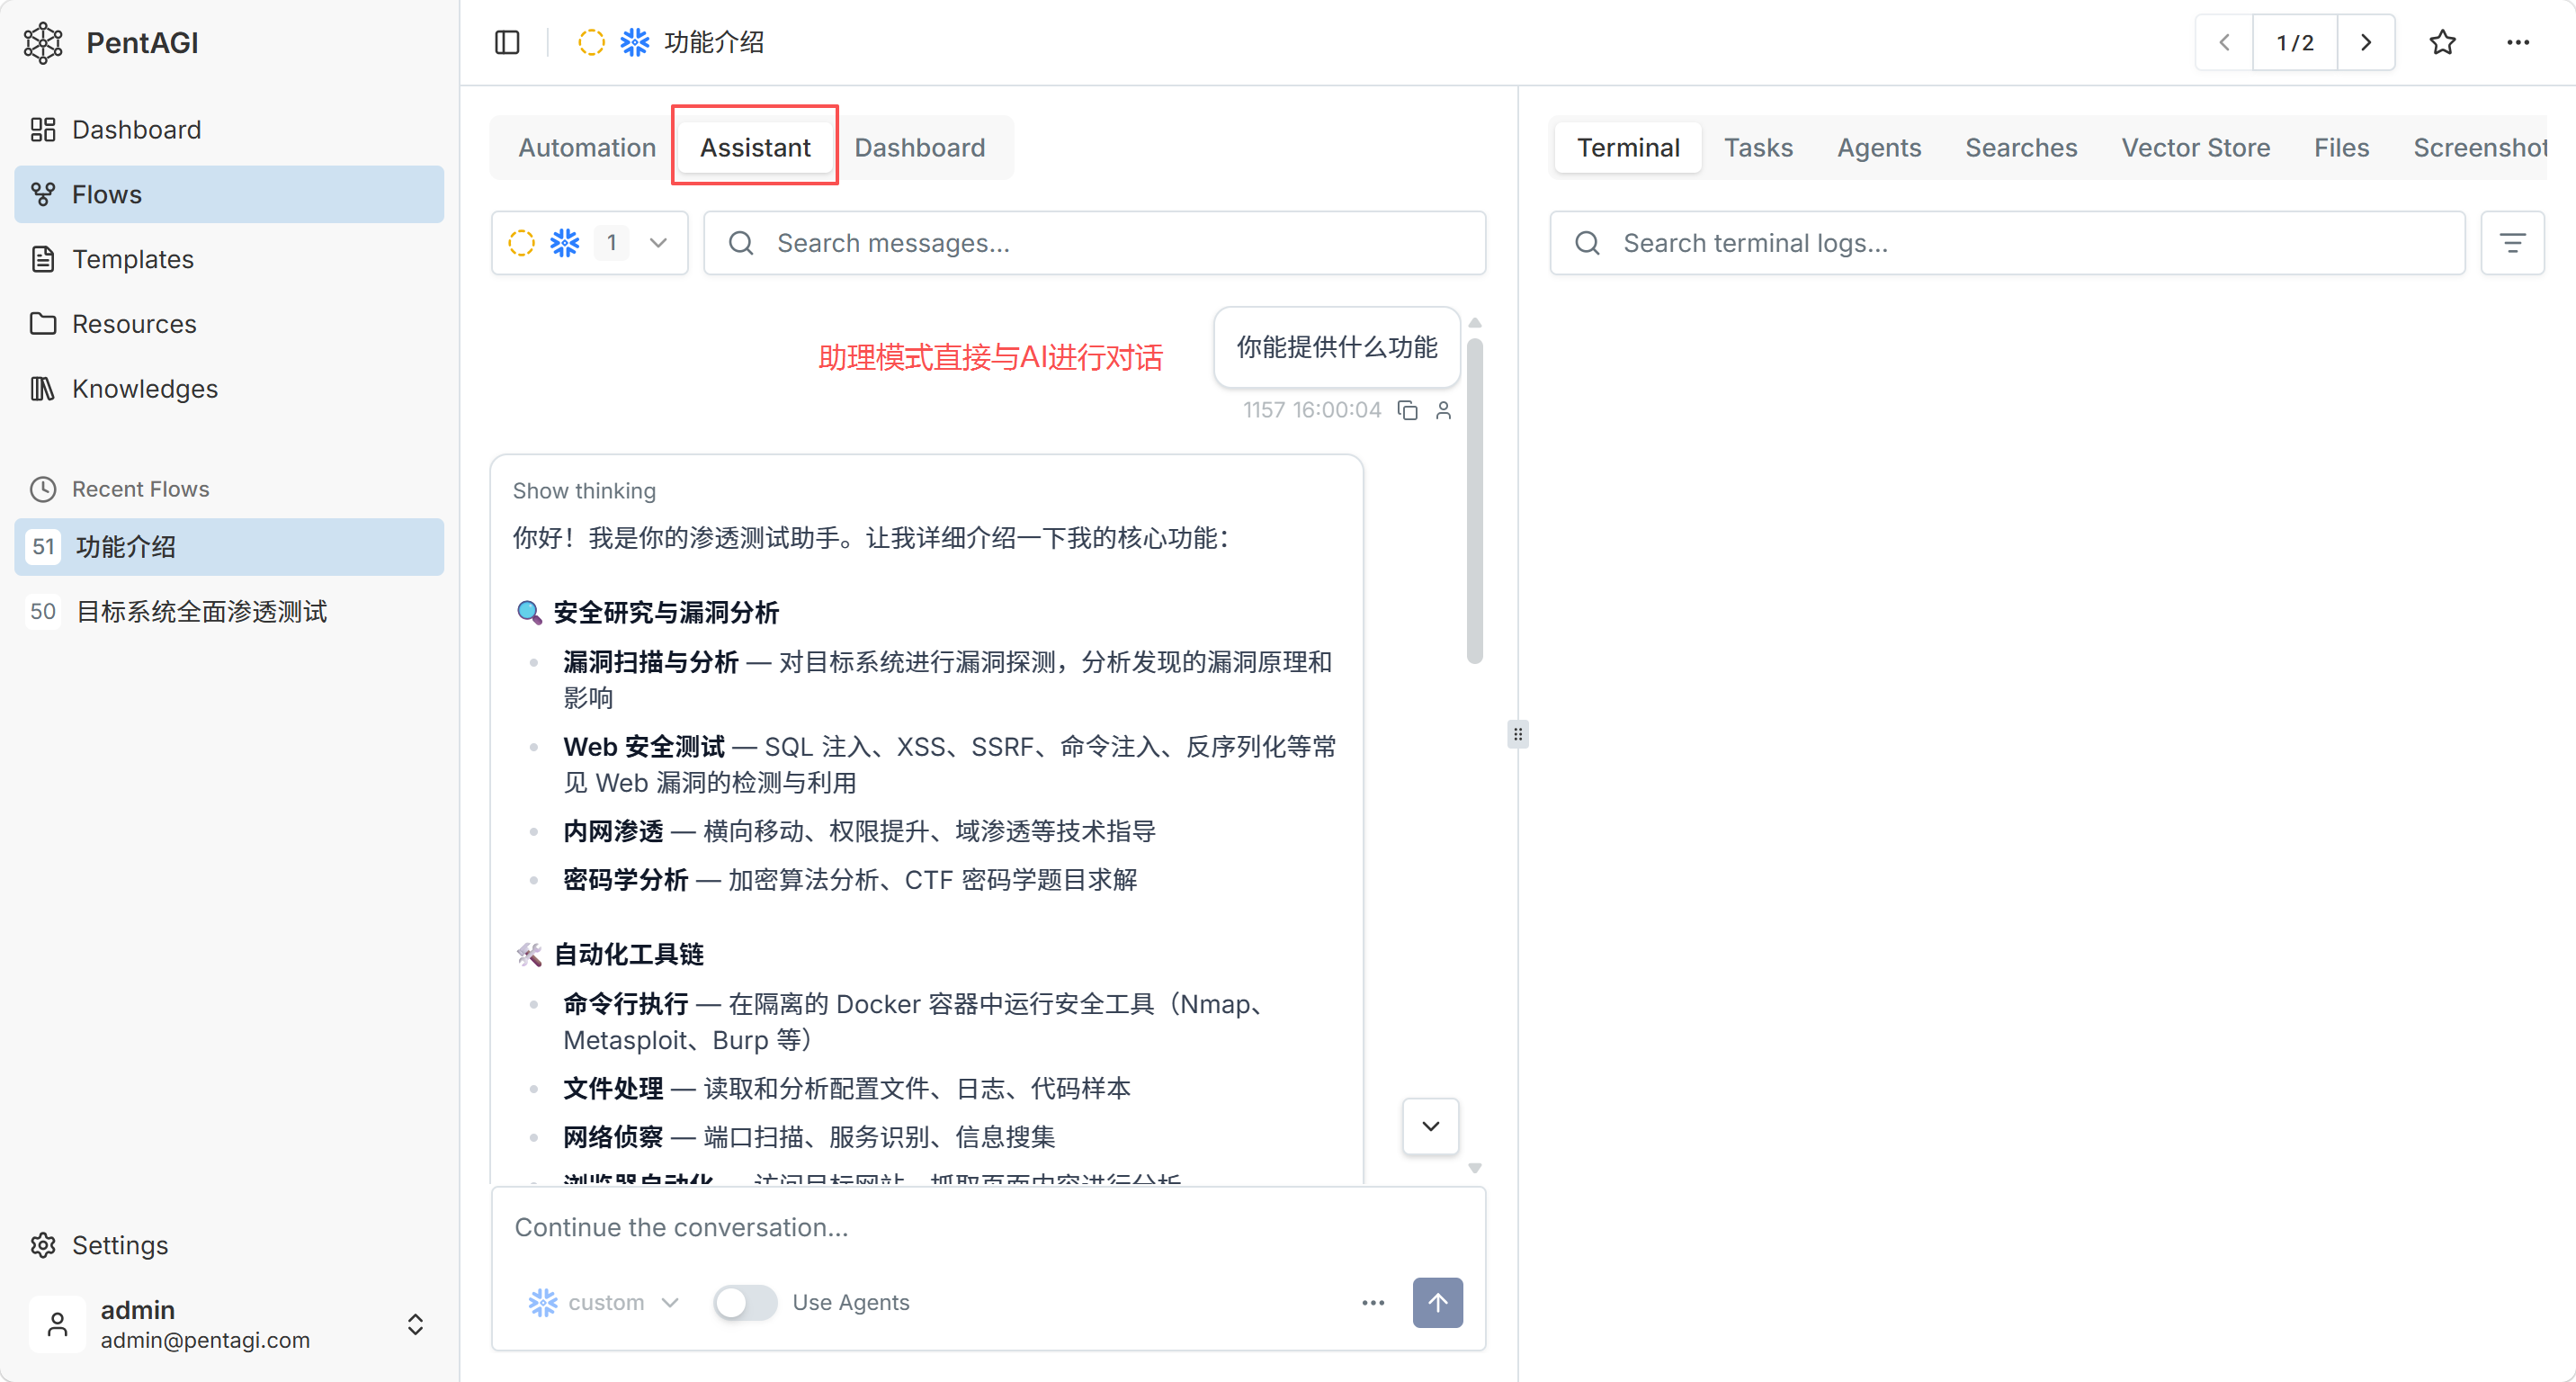The width and height of the screenshot is (2576, 1382).
Task: Click the 内网渗透 bullet item
Action: [859, 831]
